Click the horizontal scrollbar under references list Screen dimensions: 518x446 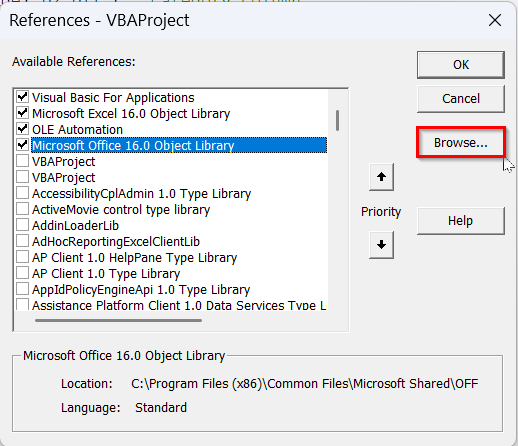coord(118,320)
